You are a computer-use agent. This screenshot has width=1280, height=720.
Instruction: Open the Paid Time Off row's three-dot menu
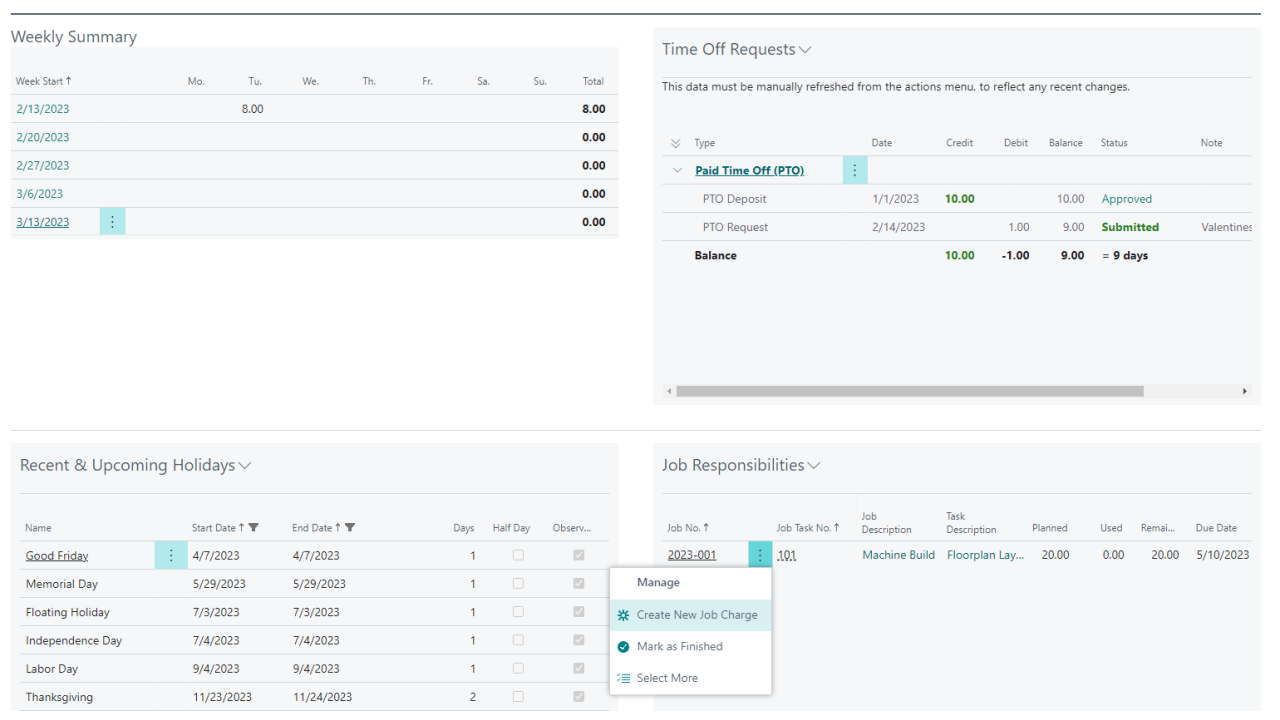(x=855, y=170)
